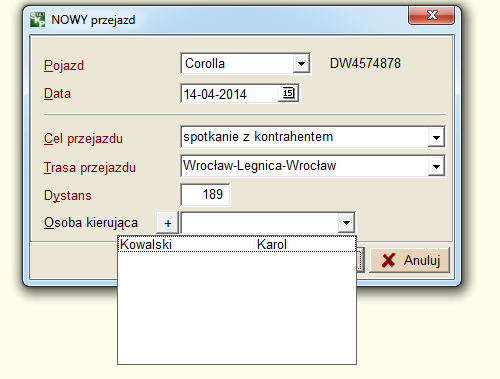Select Kowalski Karol from the driver list

tap(237, 244)
